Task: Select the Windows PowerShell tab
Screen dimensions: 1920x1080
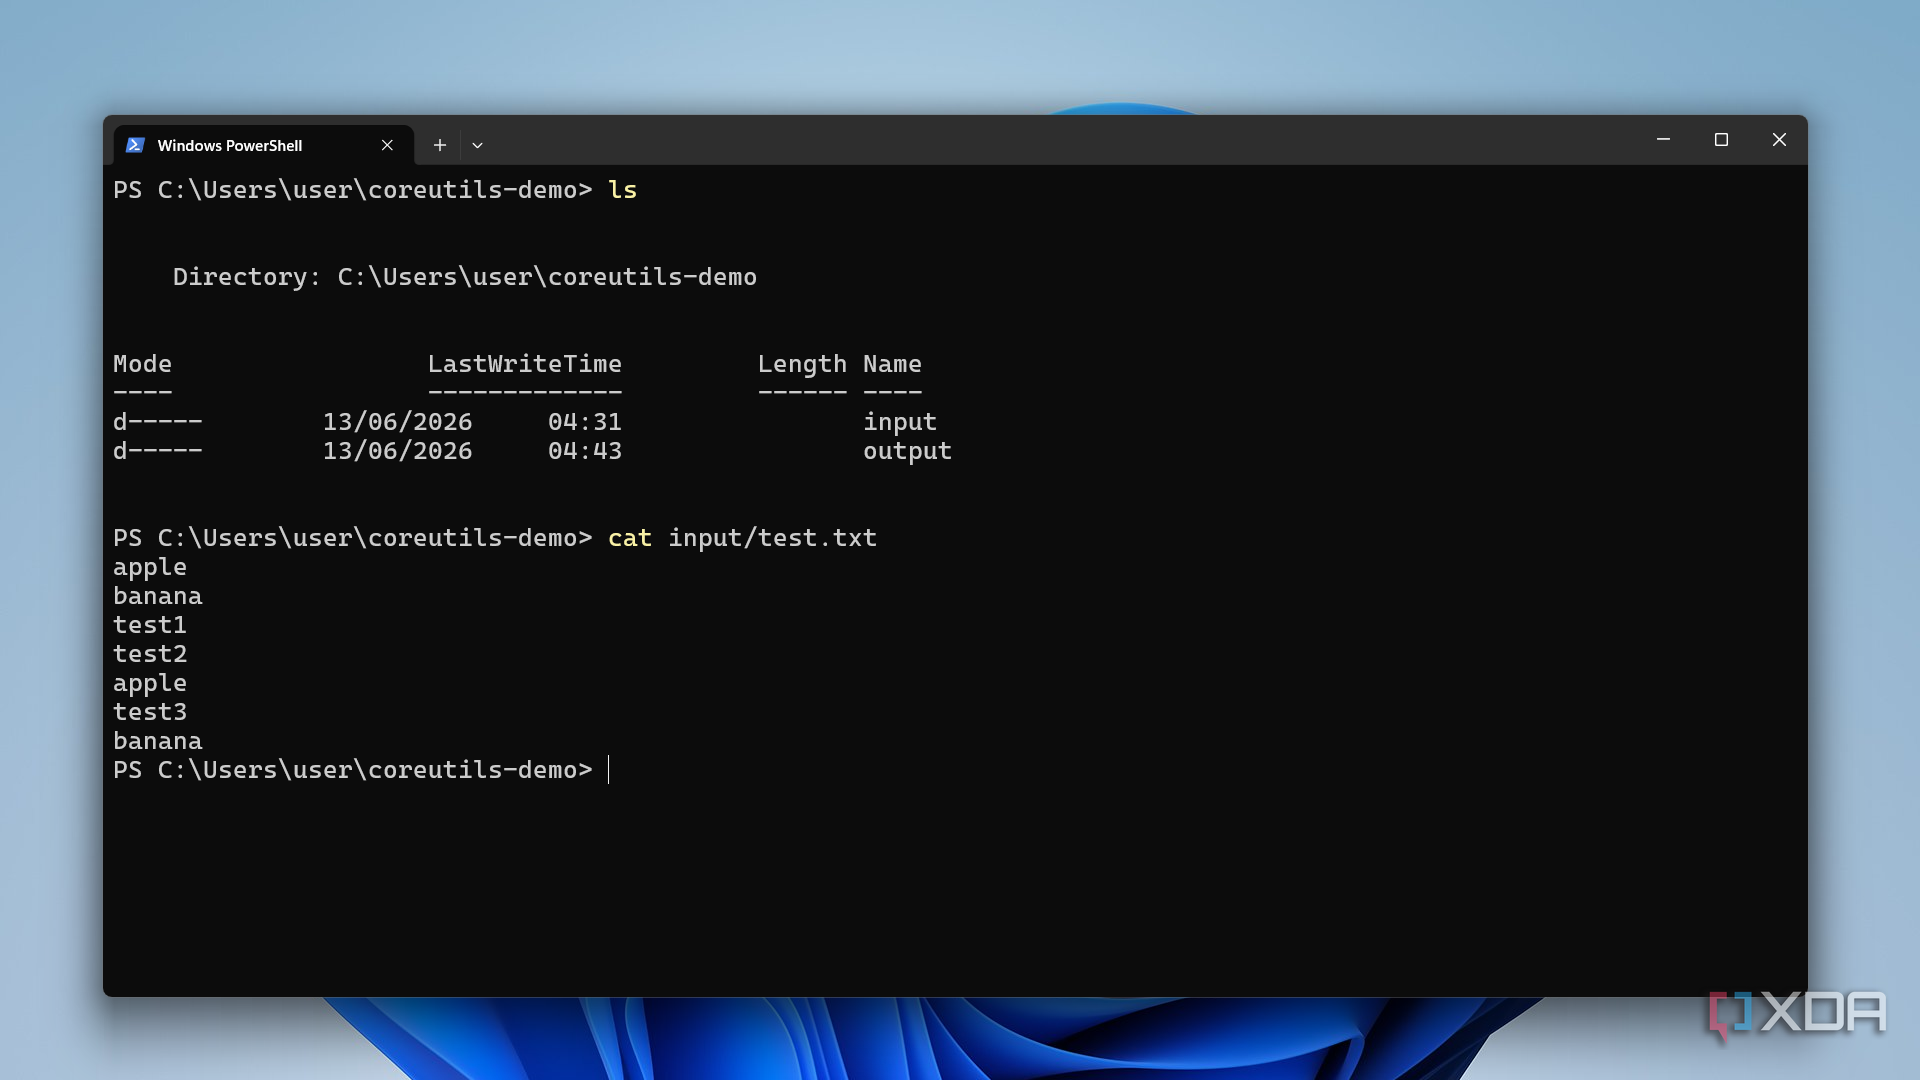Action: (x=263, y=145)
